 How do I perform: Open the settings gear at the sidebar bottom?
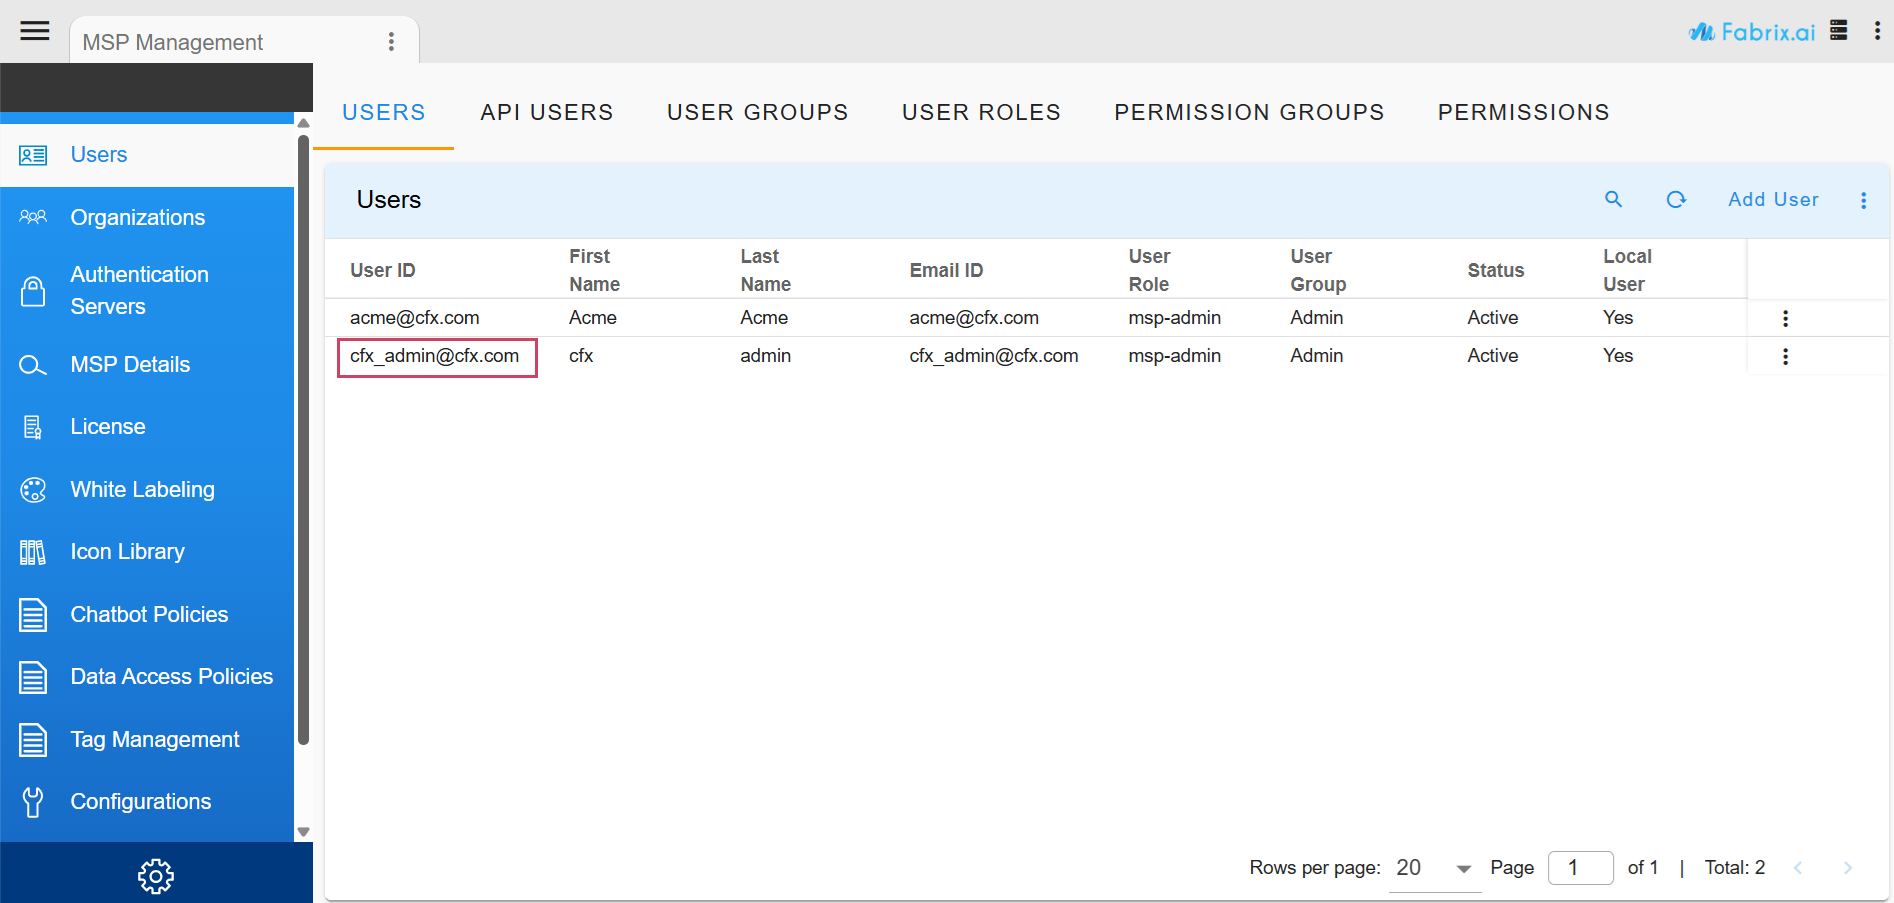[156, 875]
